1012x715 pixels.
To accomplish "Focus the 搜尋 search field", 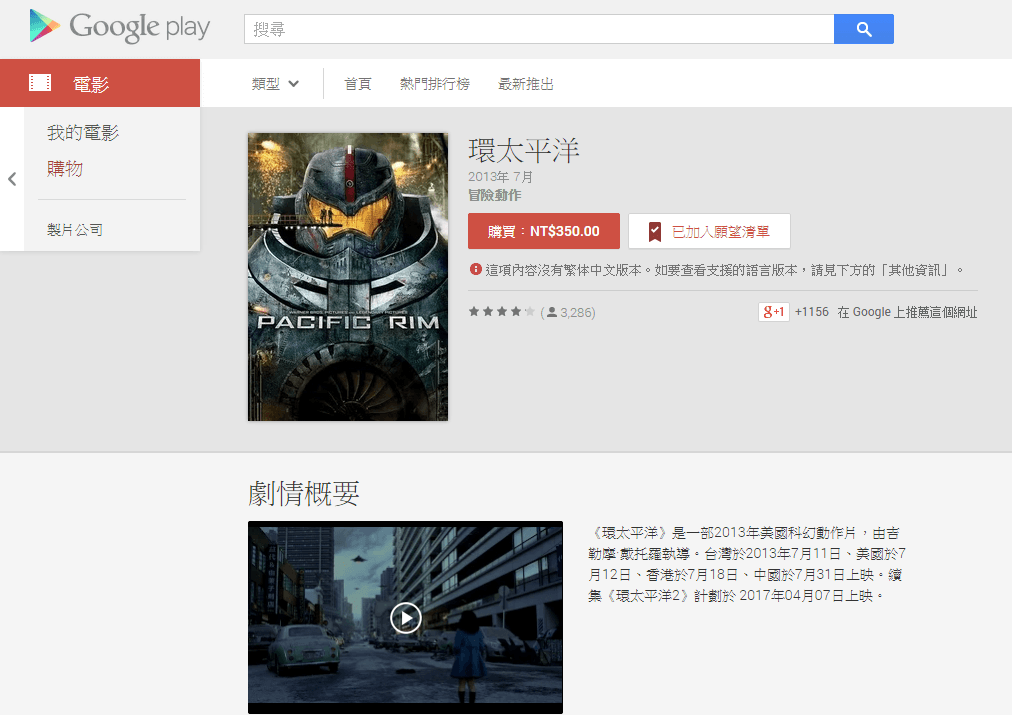I will coord(539,29).
